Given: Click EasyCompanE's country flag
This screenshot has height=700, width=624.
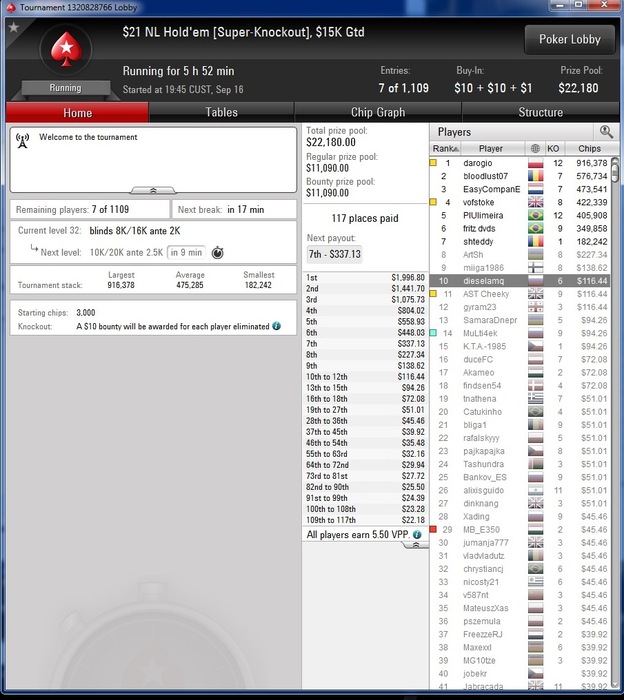Looking at the screenshot, I should click(x=535, y=189).
